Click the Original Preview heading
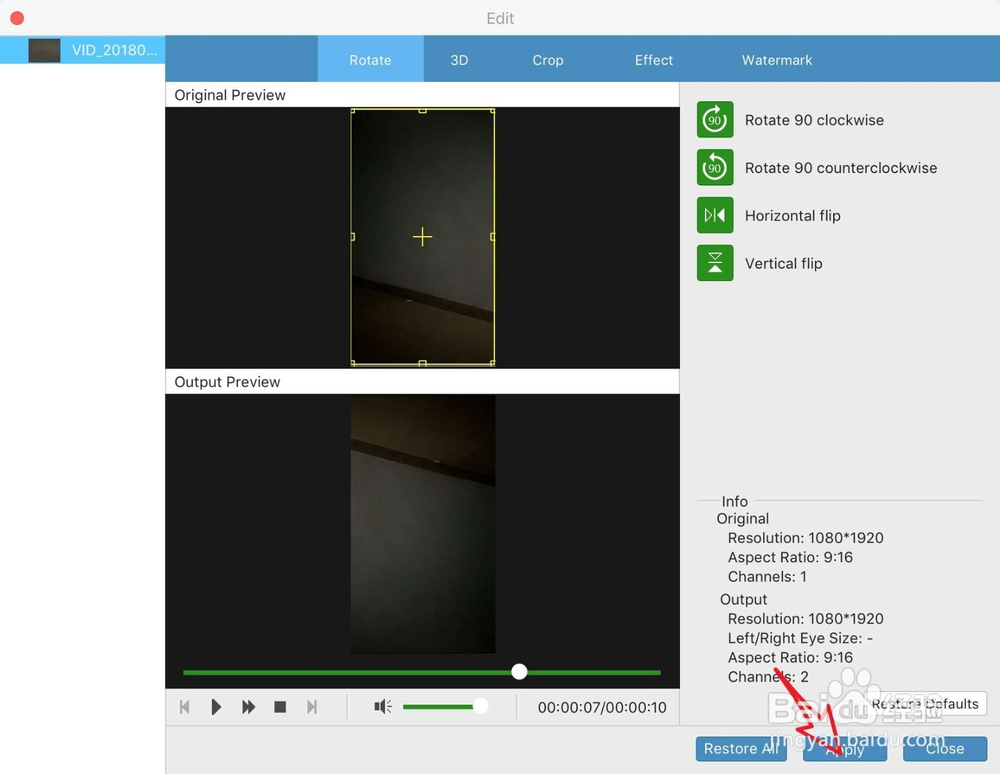 pos(230,95)
